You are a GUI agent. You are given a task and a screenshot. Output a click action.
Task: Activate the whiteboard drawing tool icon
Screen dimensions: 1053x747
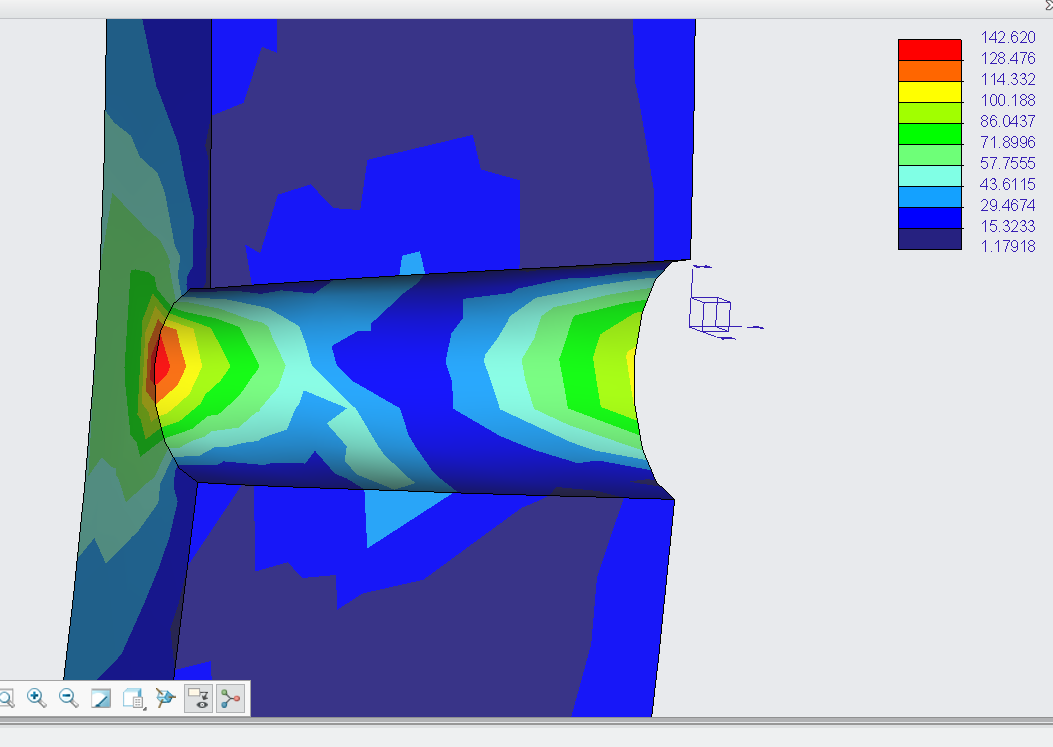100,698
